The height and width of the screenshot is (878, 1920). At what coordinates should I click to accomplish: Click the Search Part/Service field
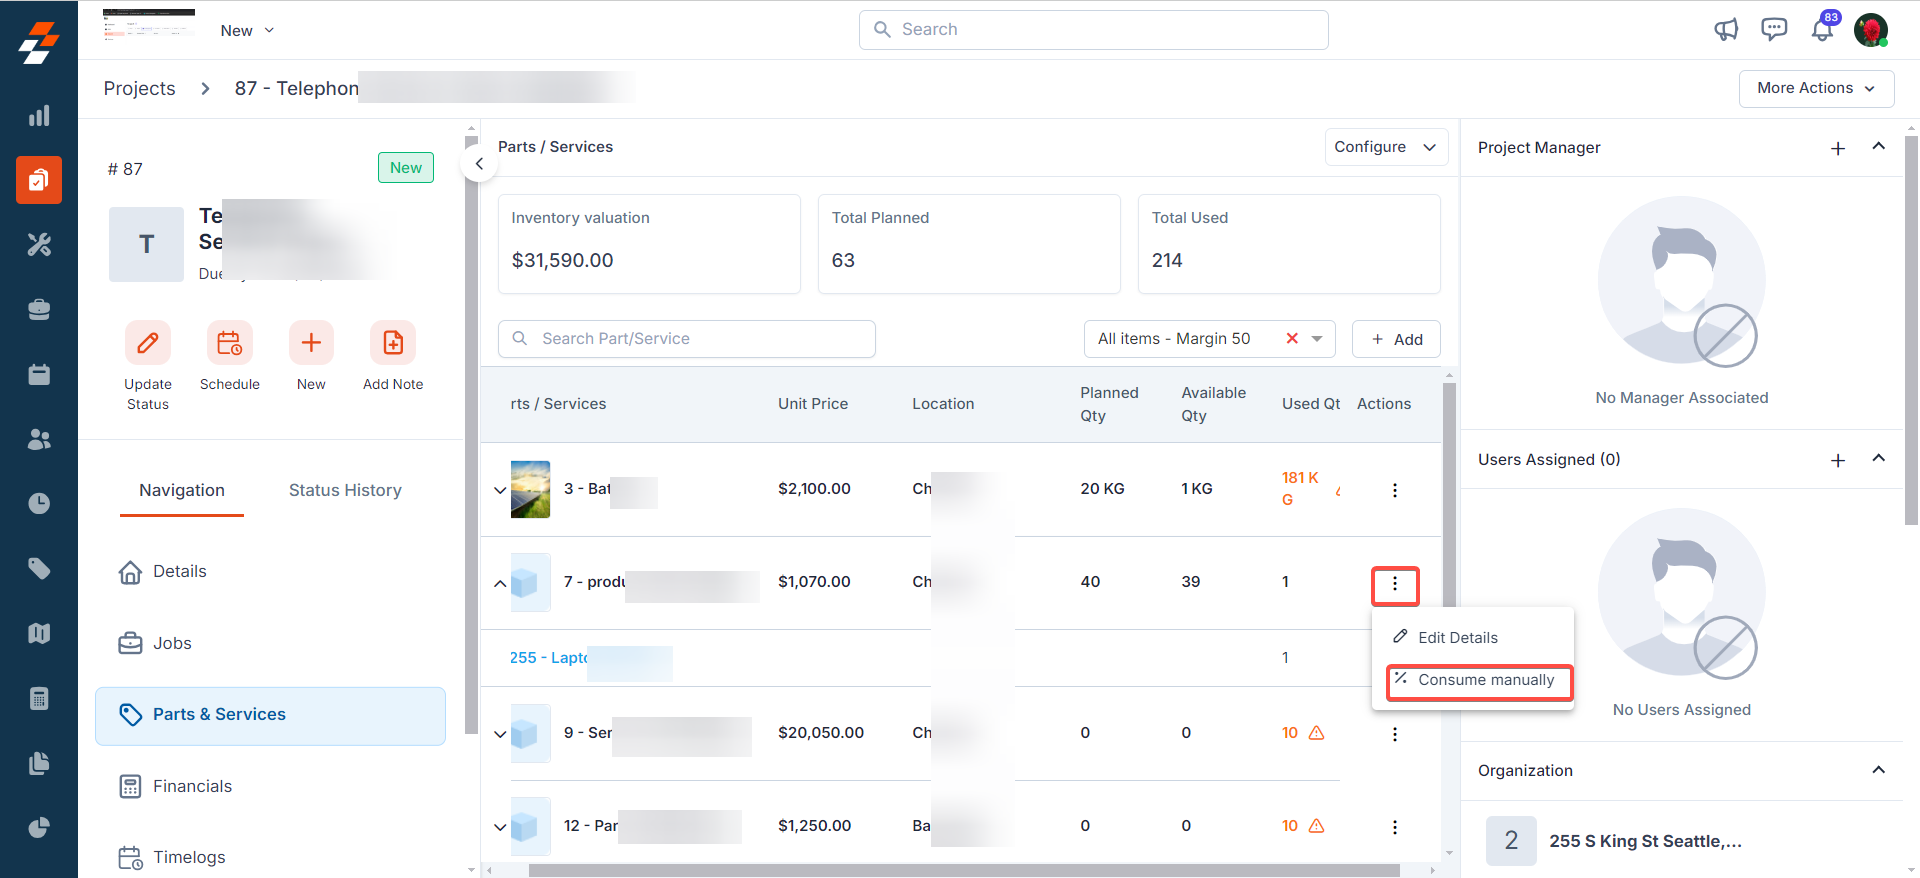tap(687, 339)
